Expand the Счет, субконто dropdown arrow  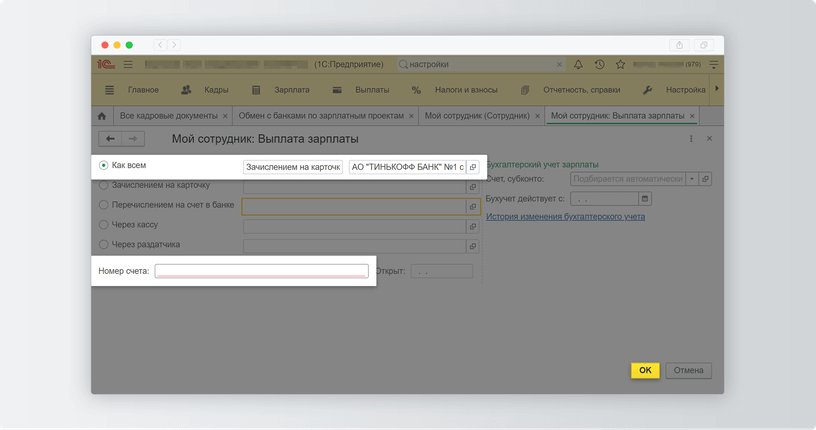pos(692,179)
